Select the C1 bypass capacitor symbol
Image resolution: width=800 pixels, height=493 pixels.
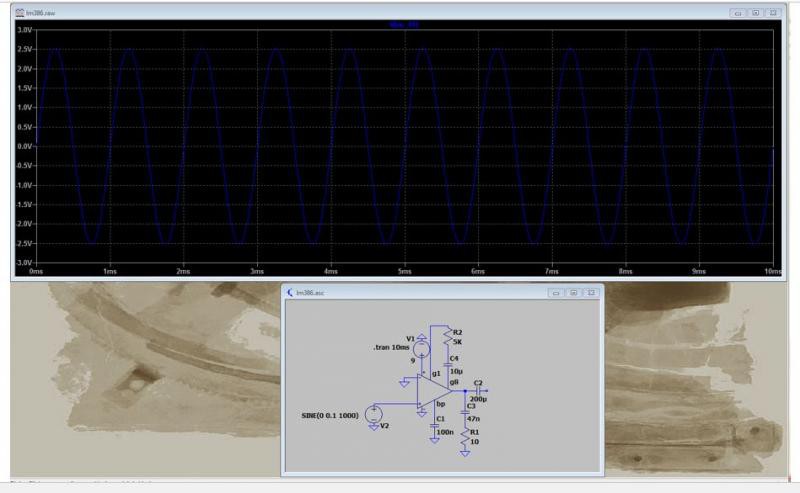(434, 426)
